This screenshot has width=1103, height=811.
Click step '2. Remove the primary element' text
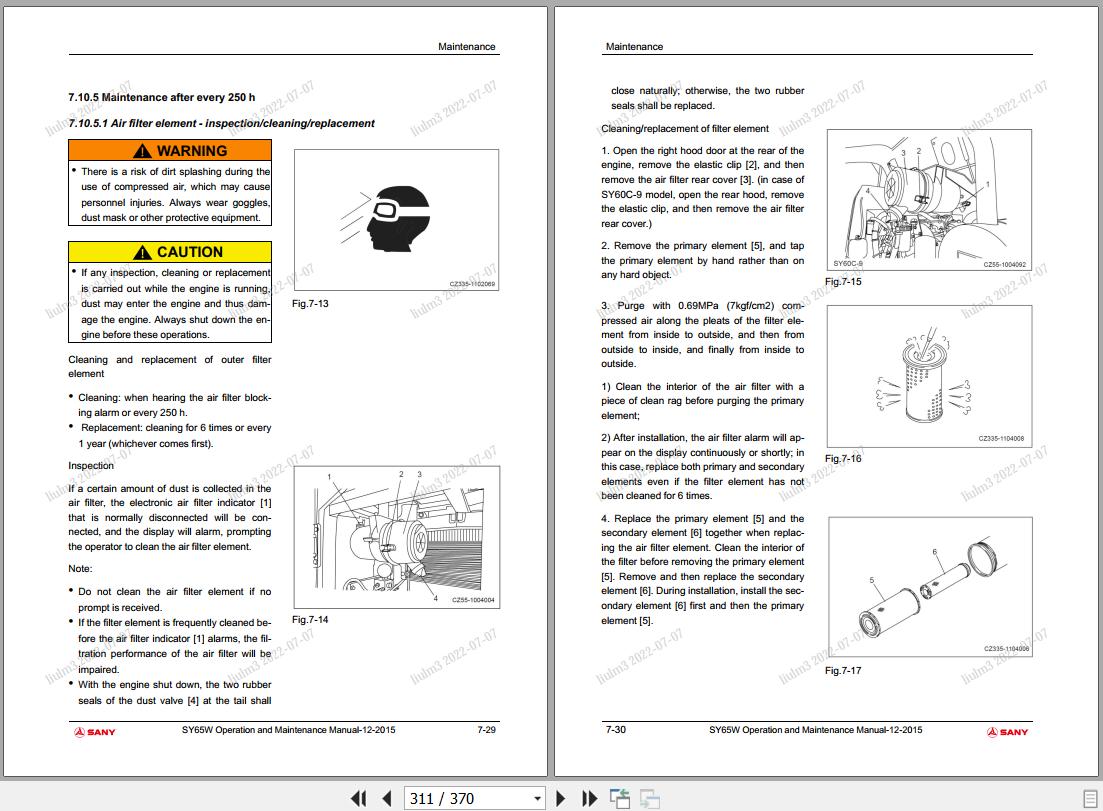(703, 260)
